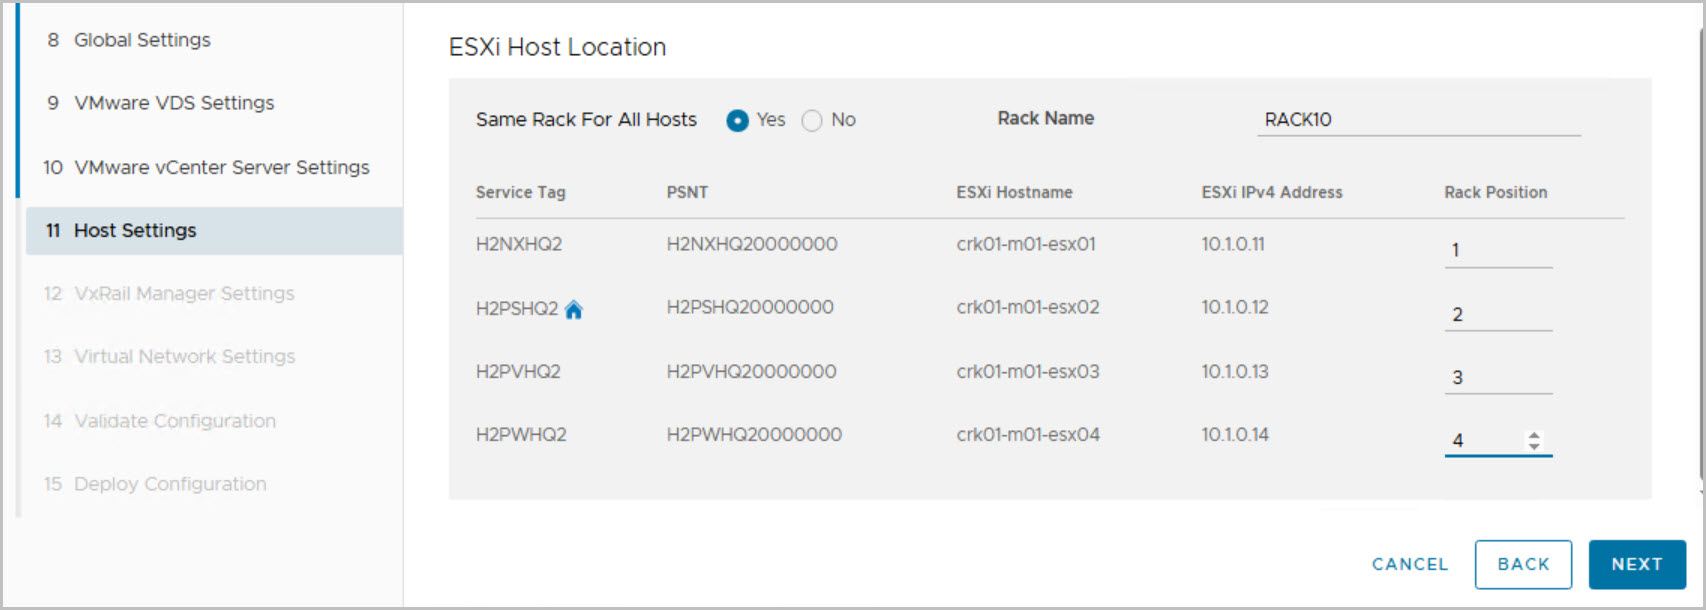Click the up arrow on rack position 4
The width and height of the screenshot is (1706, 610).
point(1534,435)
